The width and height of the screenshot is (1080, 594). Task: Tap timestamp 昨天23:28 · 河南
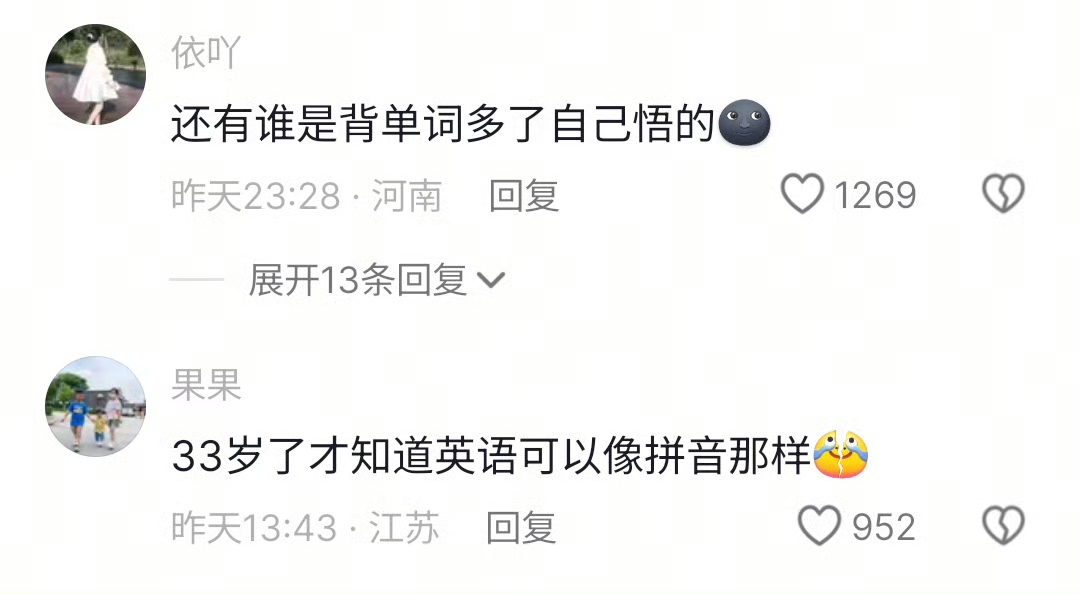tap(307, 196)
